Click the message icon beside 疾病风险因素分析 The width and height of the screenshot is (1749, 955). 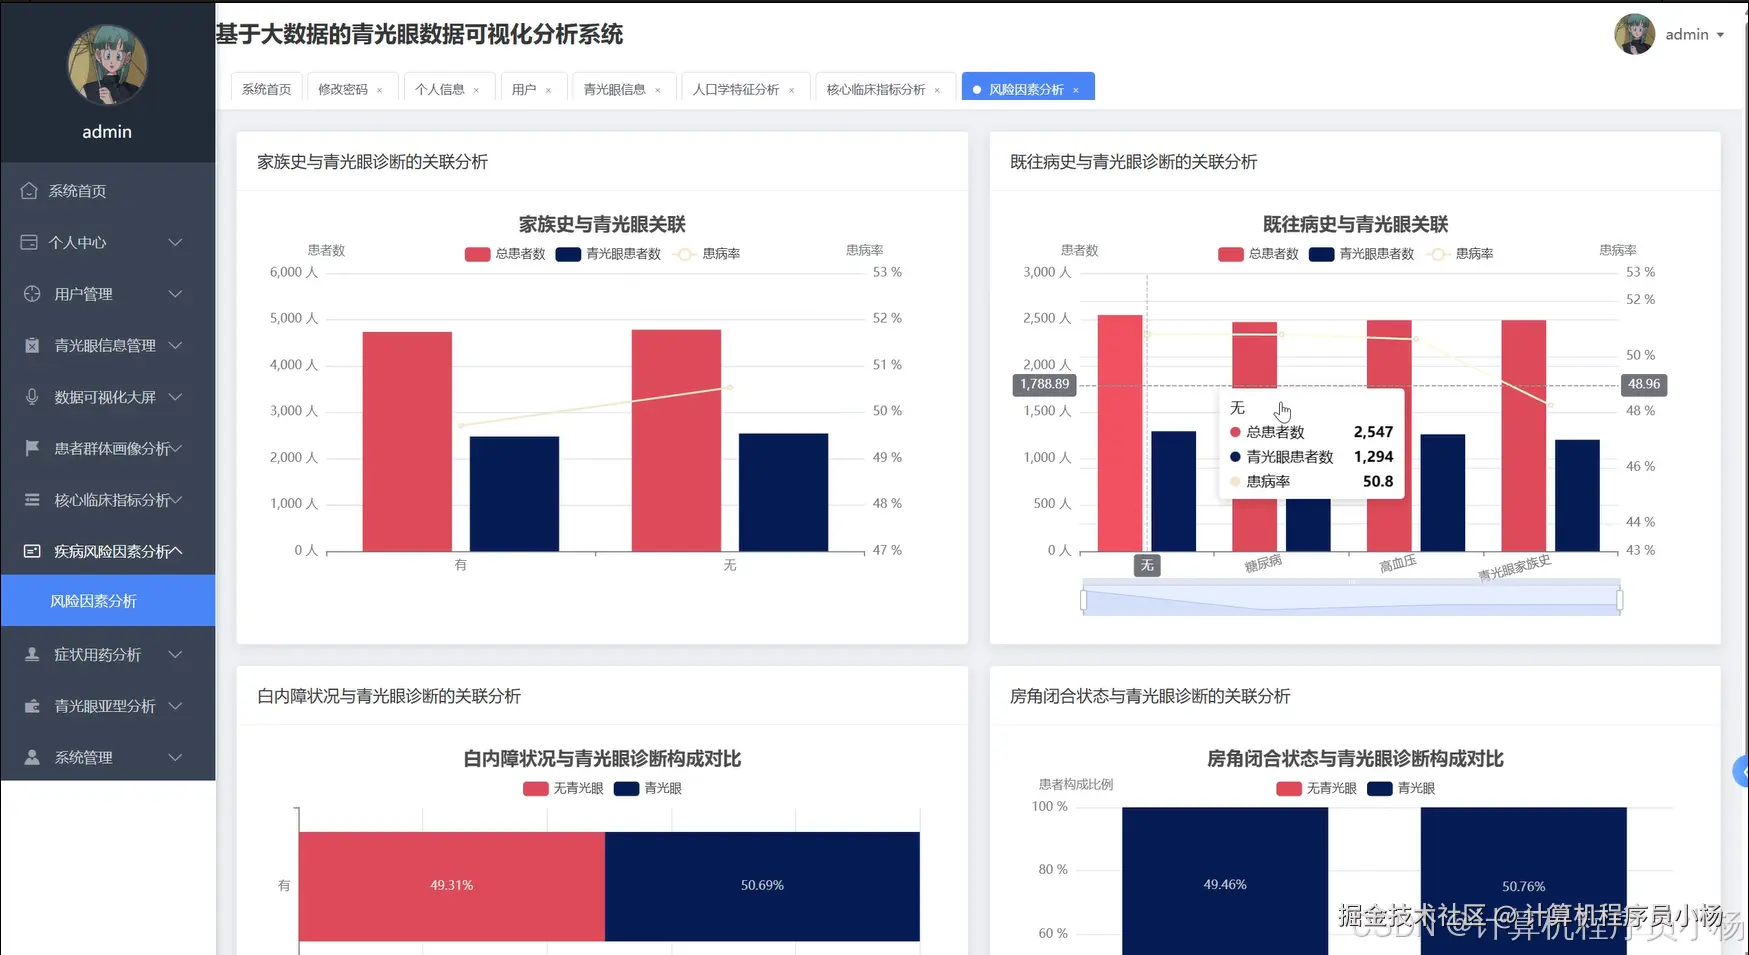tap(32, 551)
